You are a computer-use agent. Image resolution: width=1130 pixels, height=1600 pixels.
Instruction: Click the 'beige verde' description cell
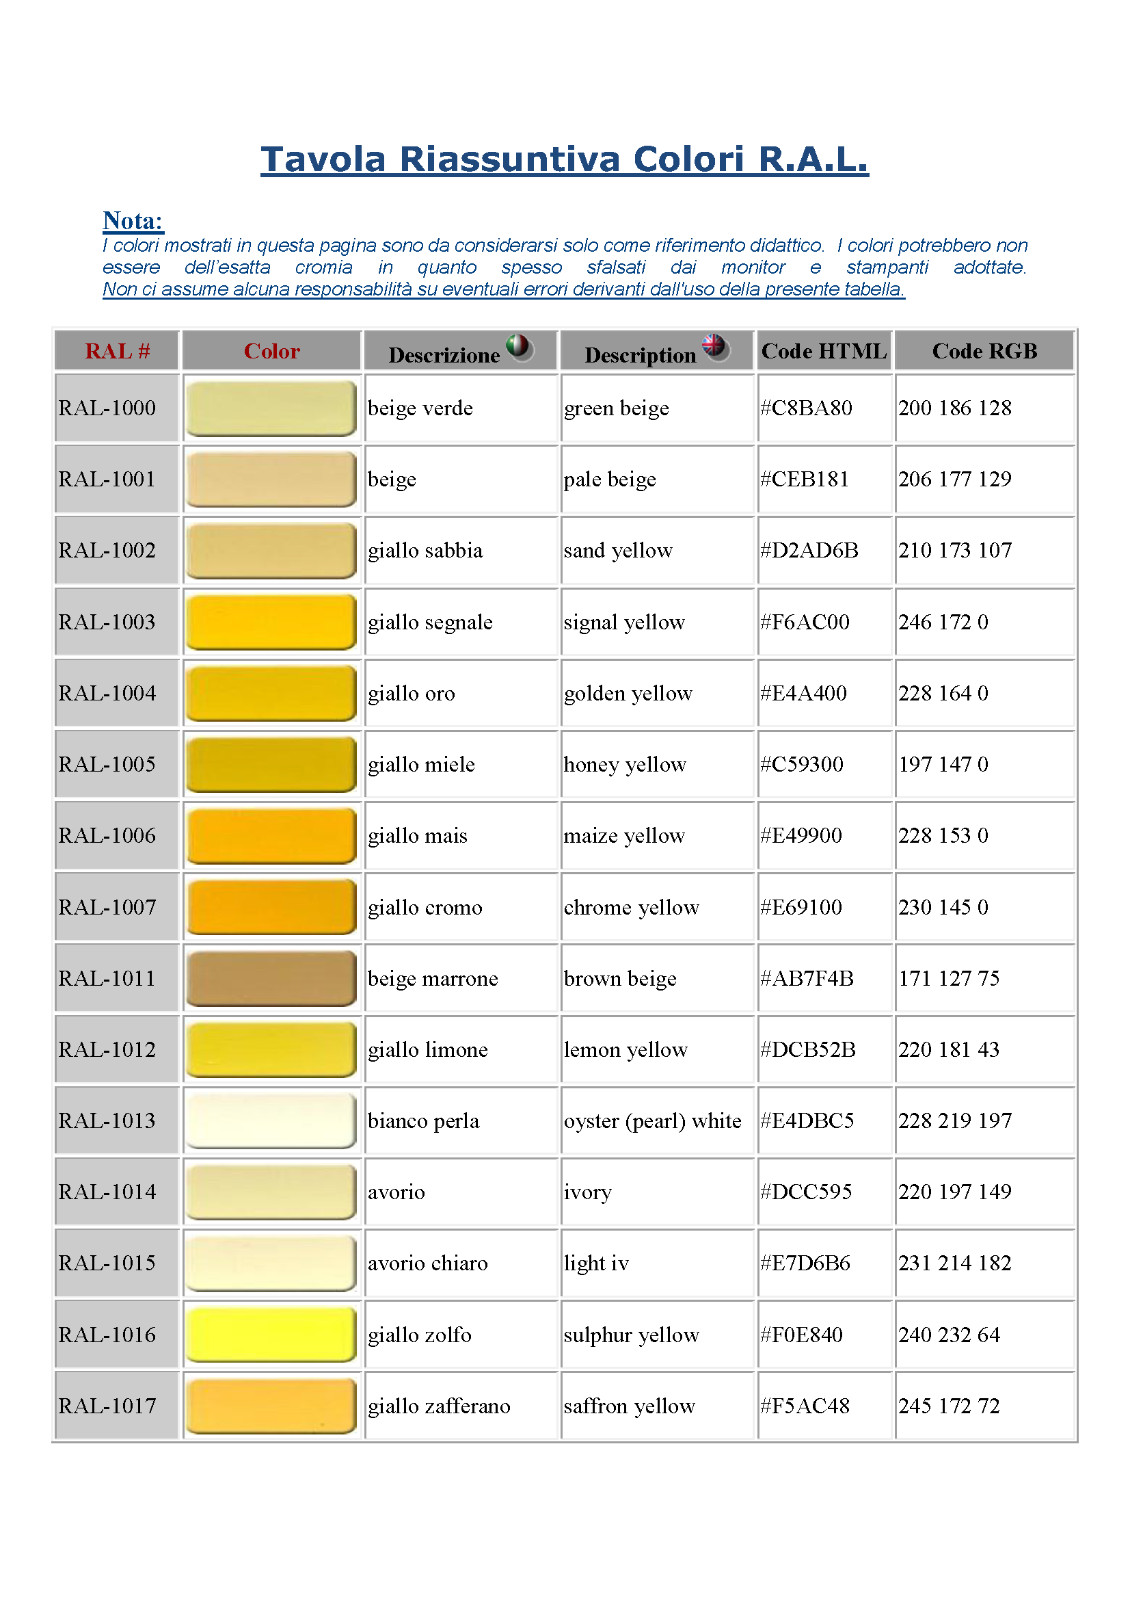(x=461, y=408)
